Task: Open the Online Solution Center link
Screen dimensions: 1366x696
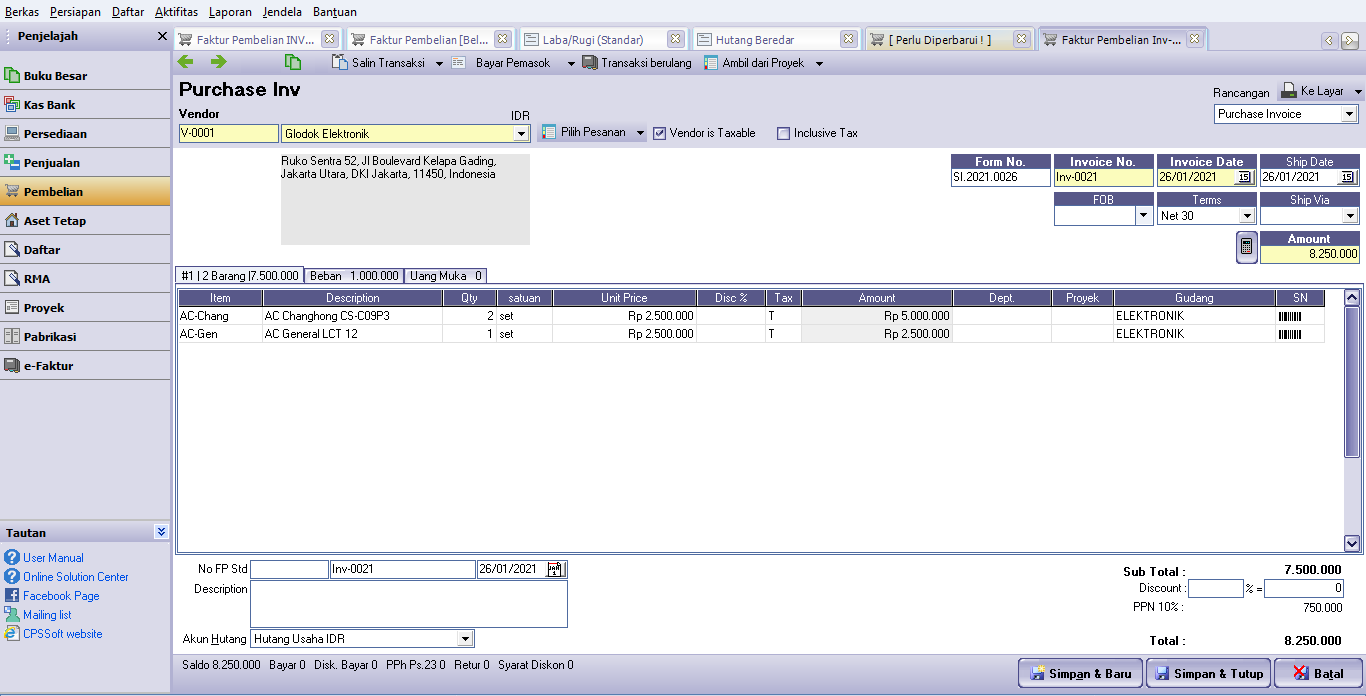Action: click(76, 577)
